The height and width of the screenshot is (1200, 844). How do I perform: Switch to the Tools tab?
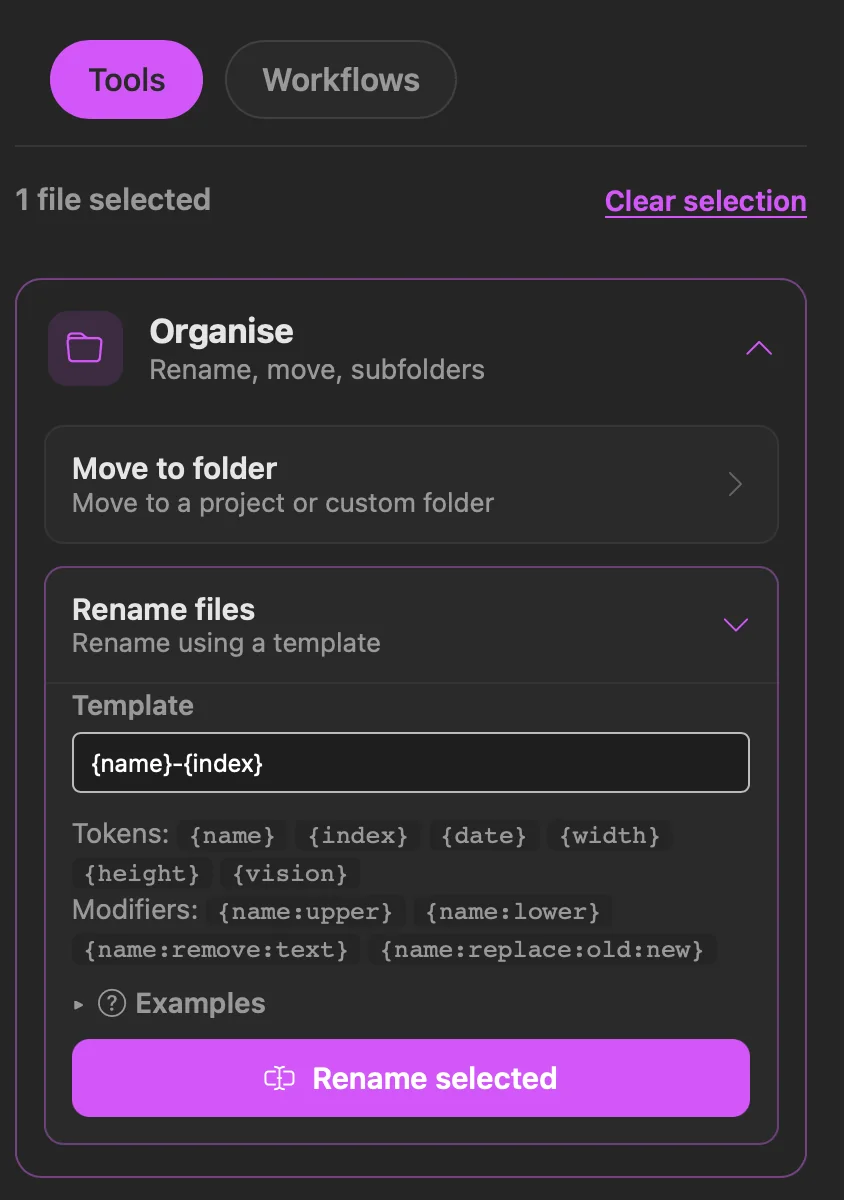126,80
